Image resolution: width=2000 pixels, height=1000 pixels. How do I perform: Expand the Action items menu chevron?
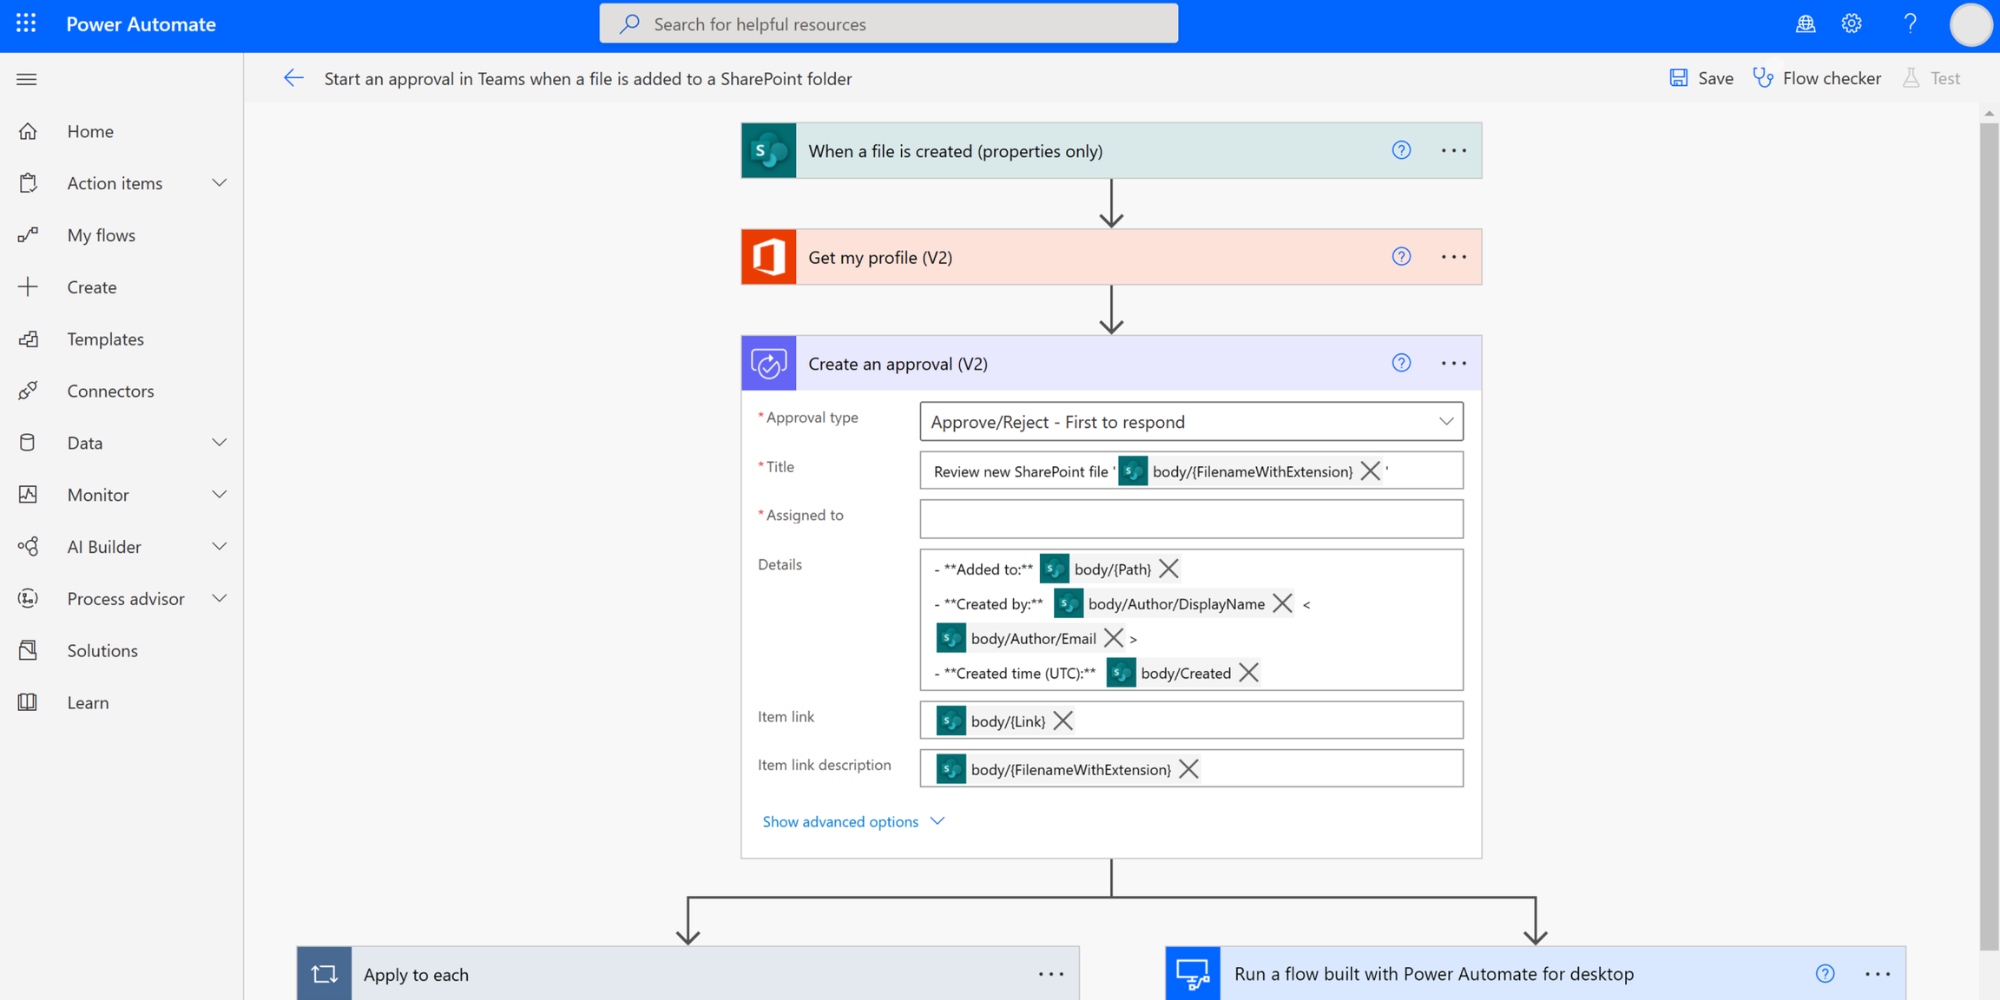(x=219, y=183)
